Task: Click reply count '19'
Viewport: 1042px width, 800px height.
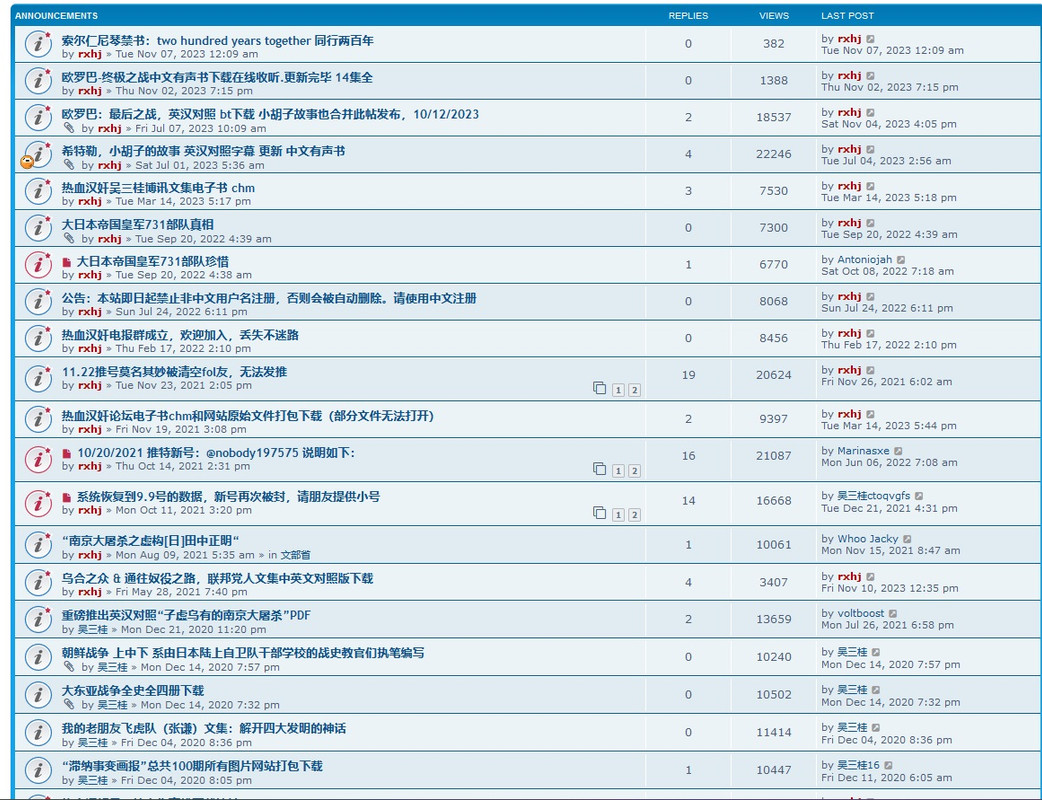Action: 688,375
